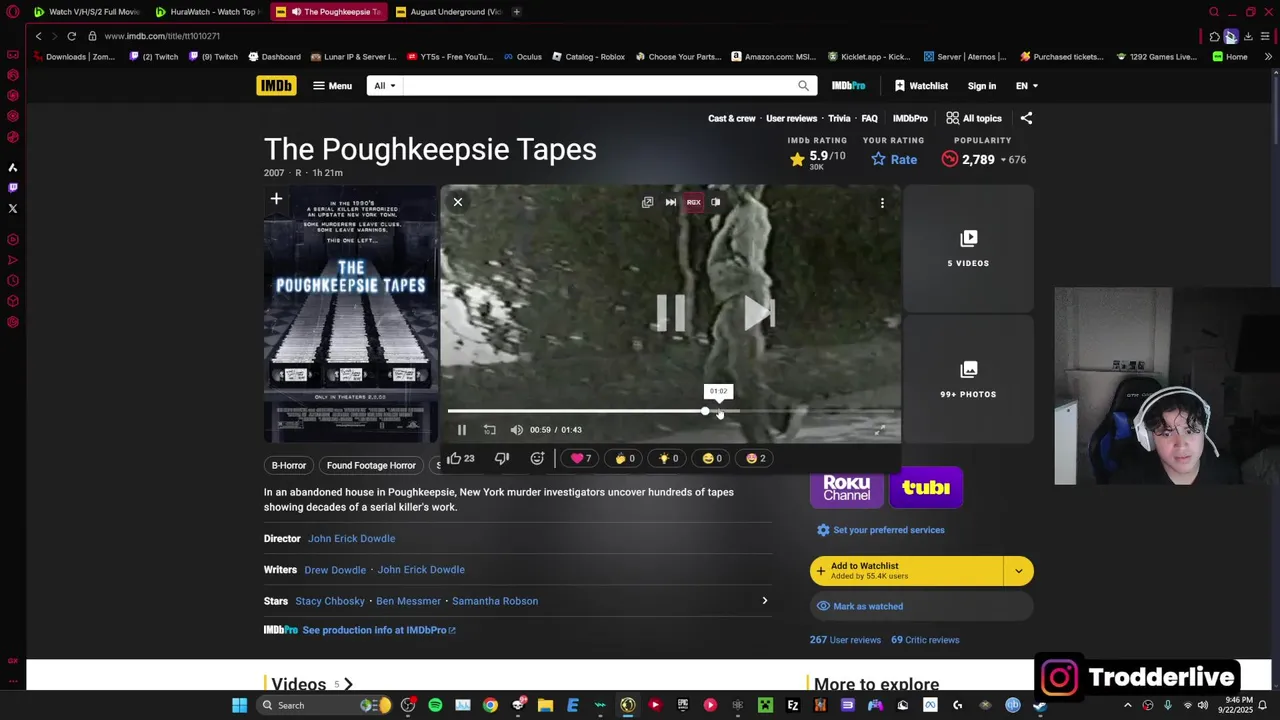Rewind the trailer ten seconds
Image resolution: width=1280 pixels, height=720 pixels.
pos(489,430)
